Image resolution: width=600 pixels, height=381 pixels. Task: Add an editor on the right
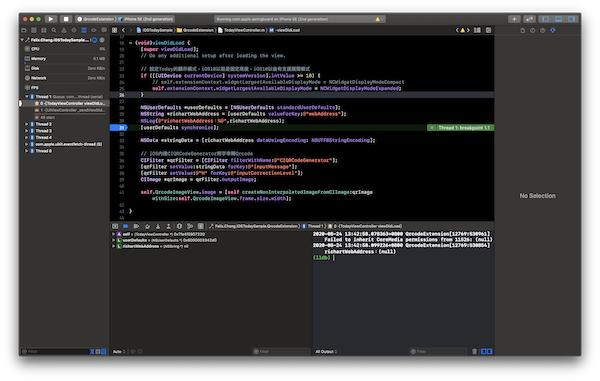tap(488, 30)
